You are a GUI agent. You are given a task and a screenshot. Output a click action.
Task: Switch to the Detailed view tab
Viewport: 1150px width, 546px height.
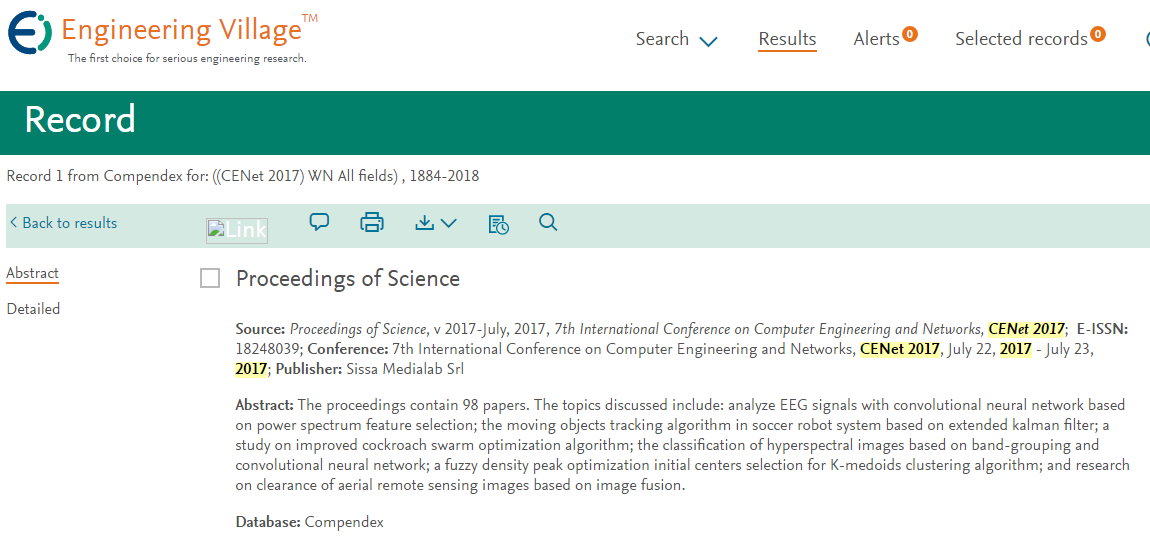(34, 309)
